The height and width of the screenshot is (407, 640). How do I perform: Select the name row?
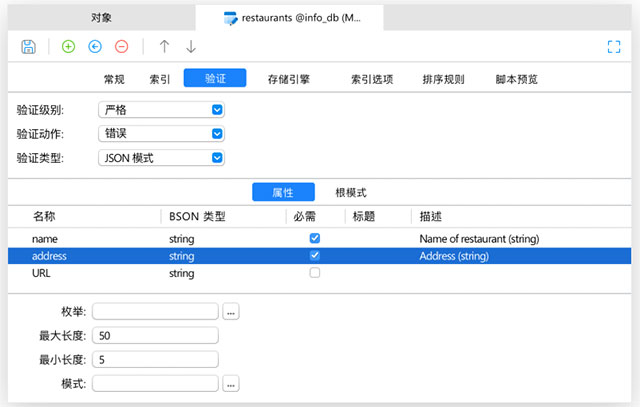320,238
